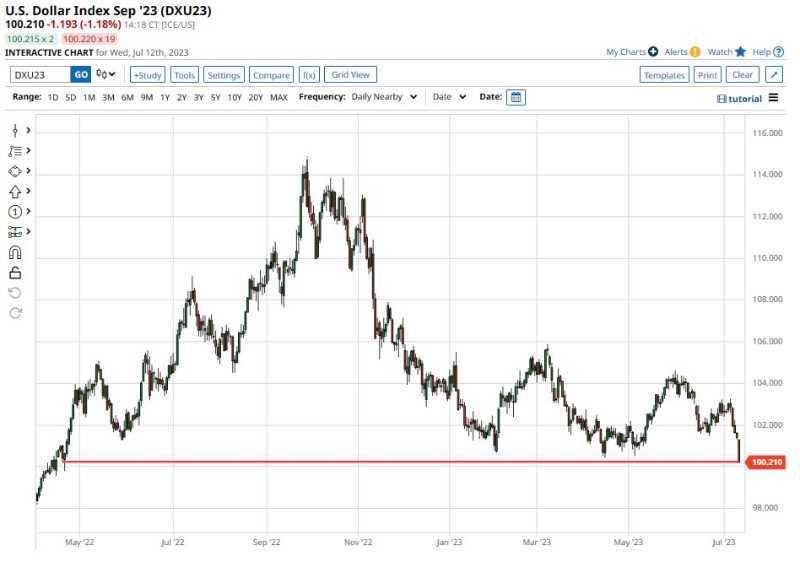800x563 pixels.
Task: Open calendar date picker icon
Action: (515, 97)
